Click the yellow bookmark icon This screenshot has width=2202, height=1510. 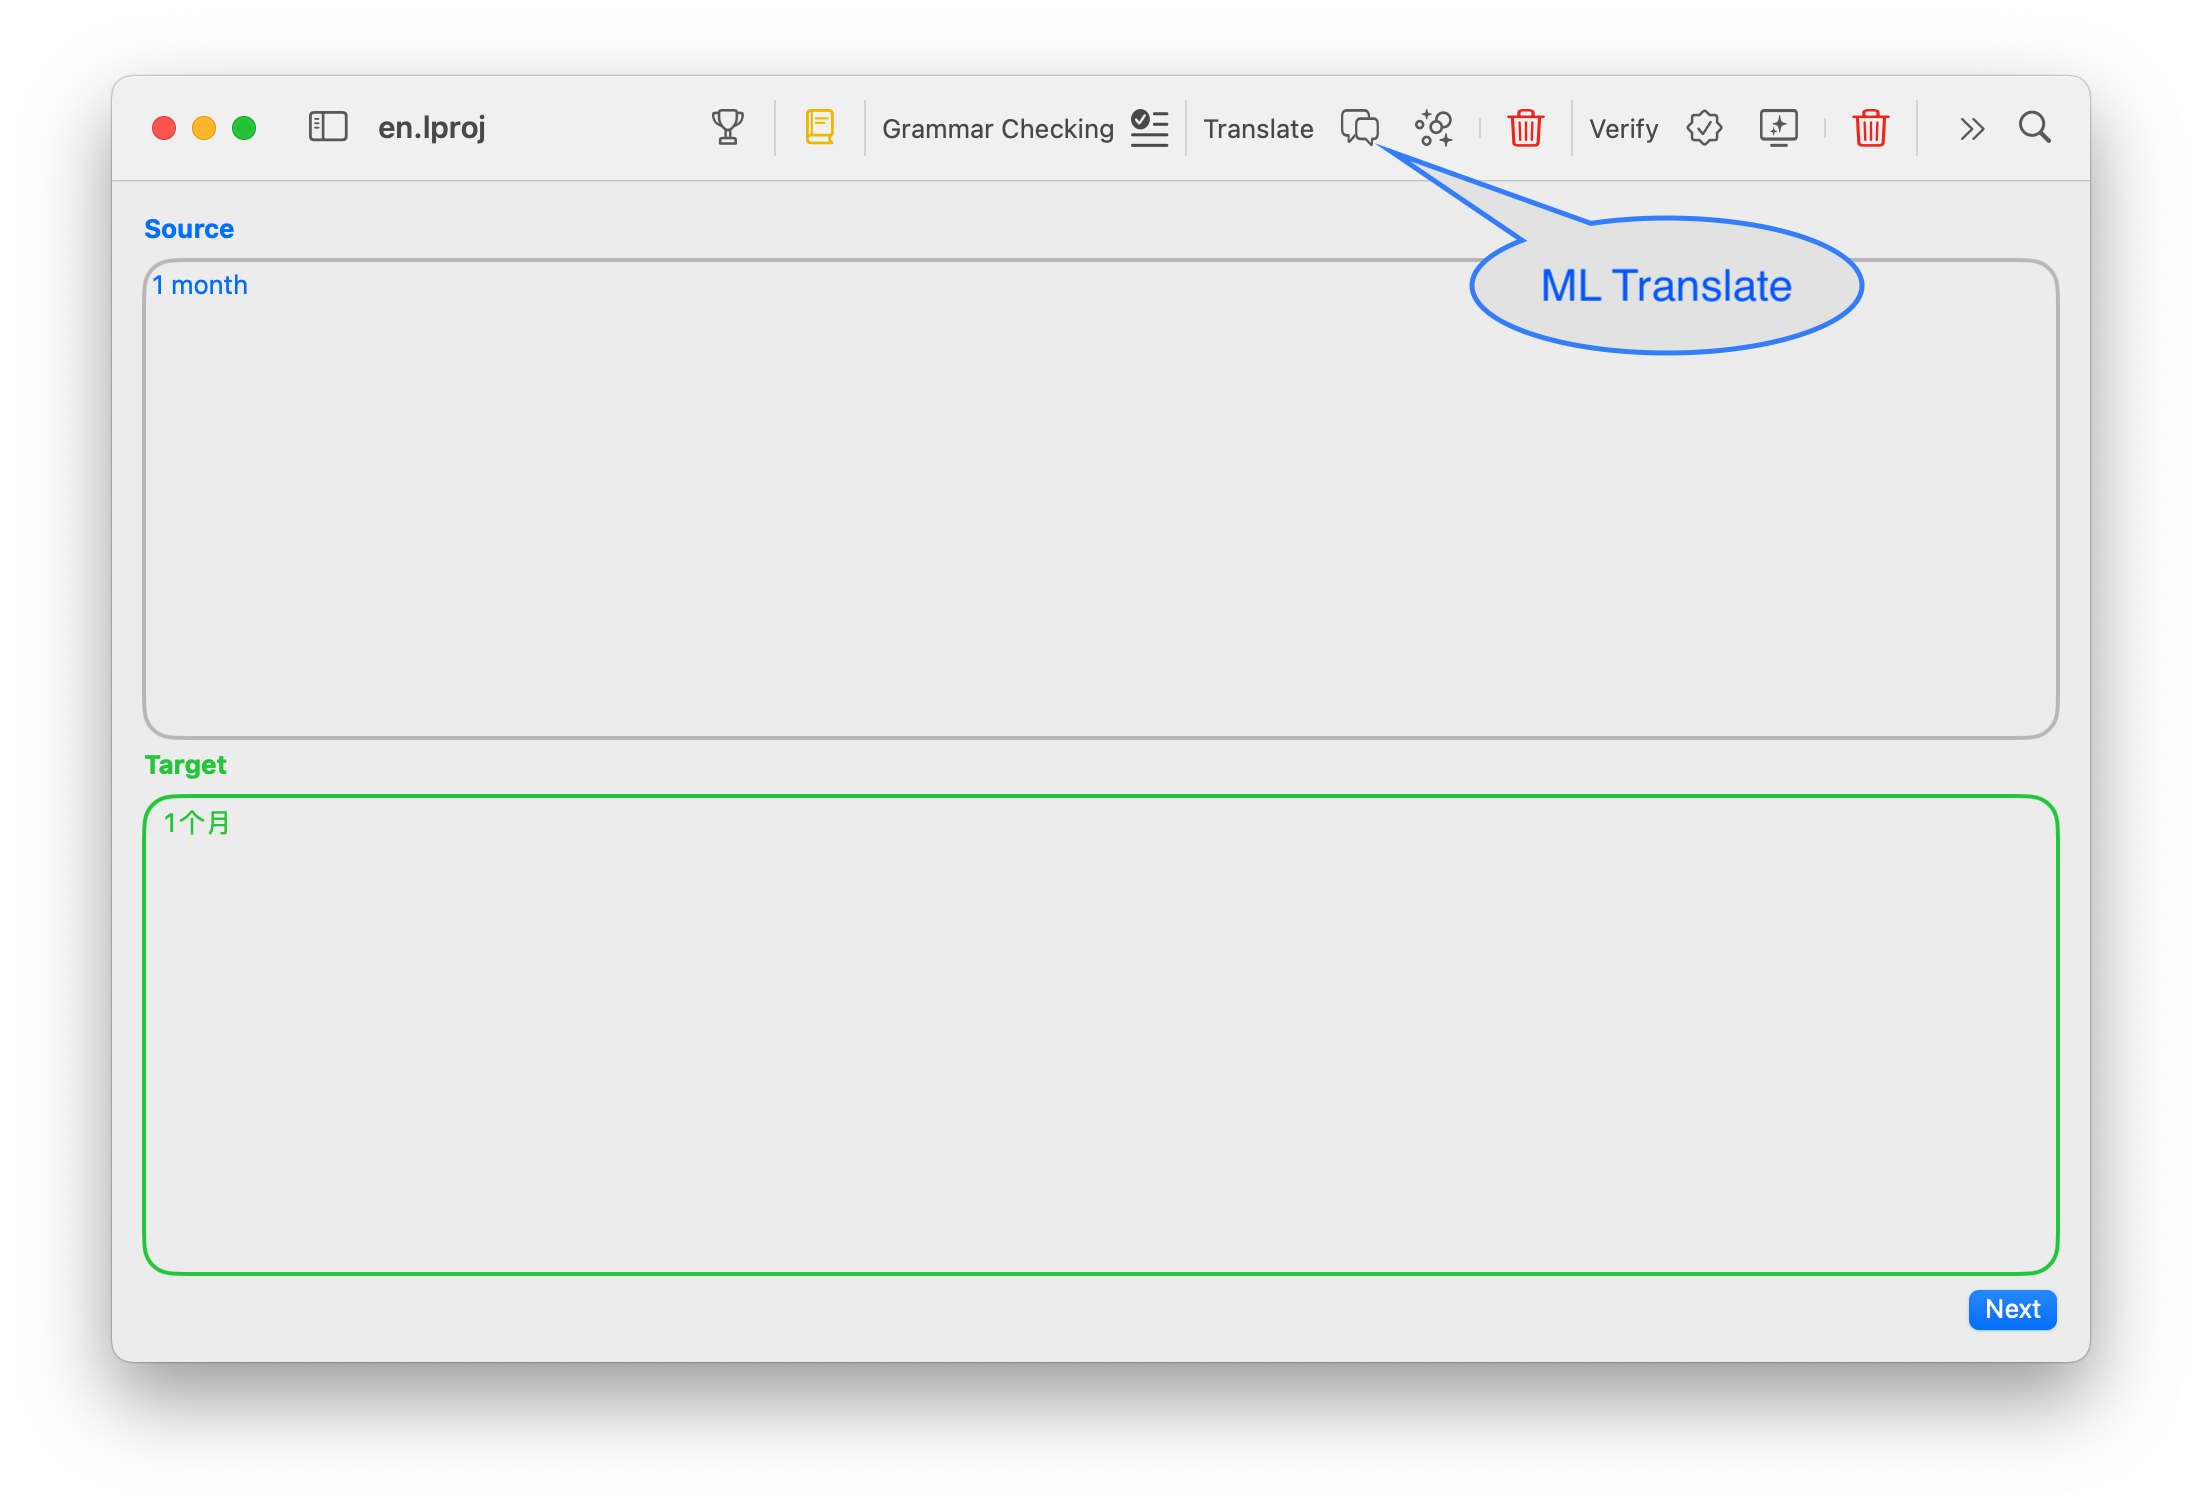820,127
